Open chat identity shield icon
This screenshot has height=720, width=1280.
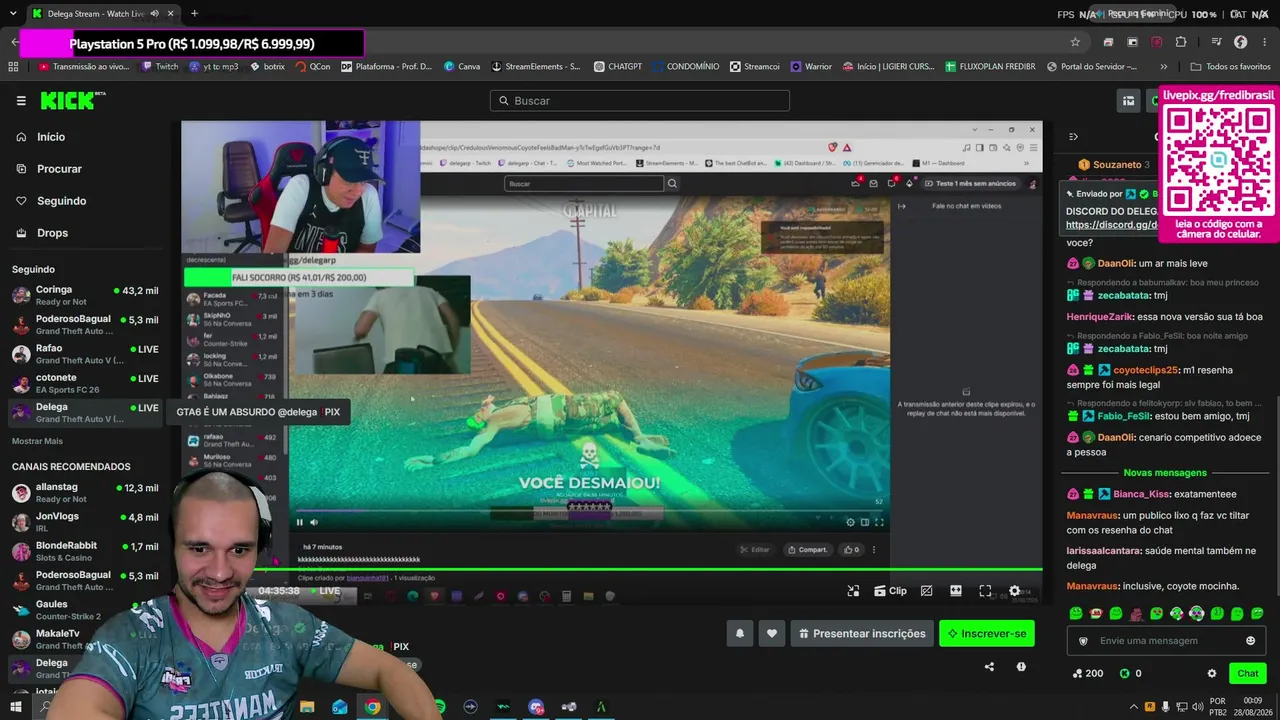click(x=1083, y=641)
